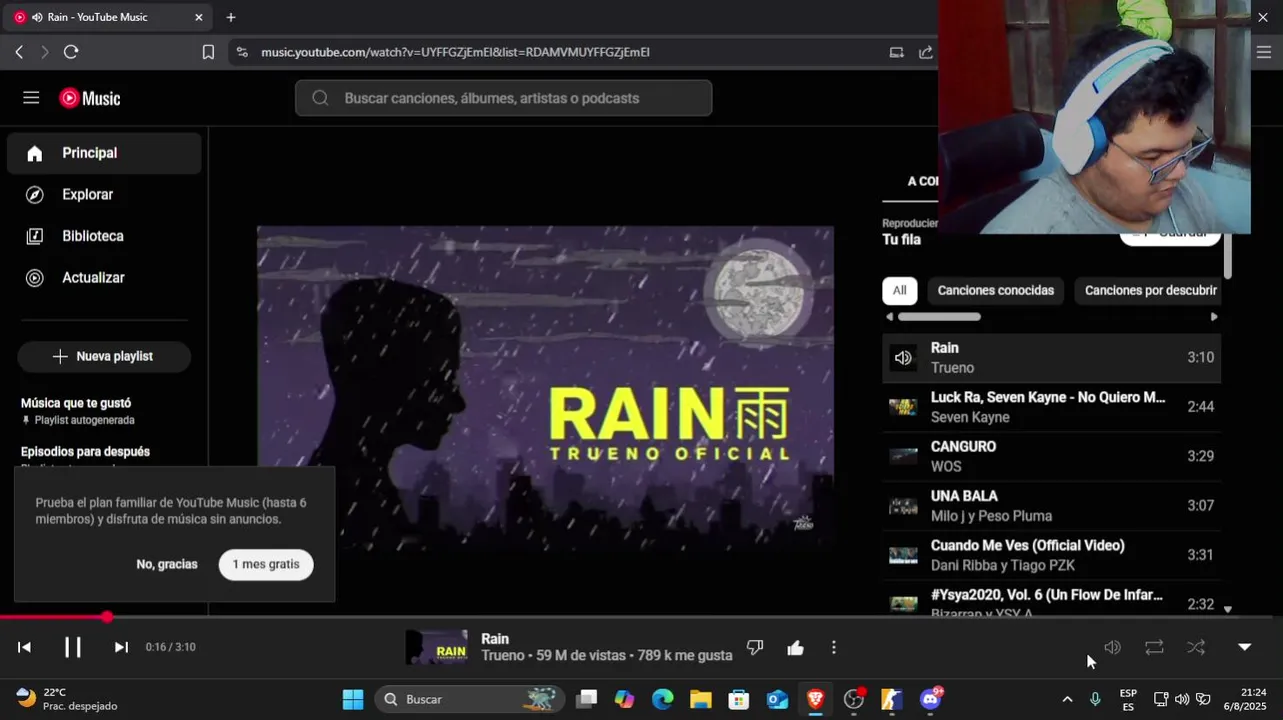Create a Nueva playlist
Viewport: 1283px width, 720px height.
click(104, 356)
